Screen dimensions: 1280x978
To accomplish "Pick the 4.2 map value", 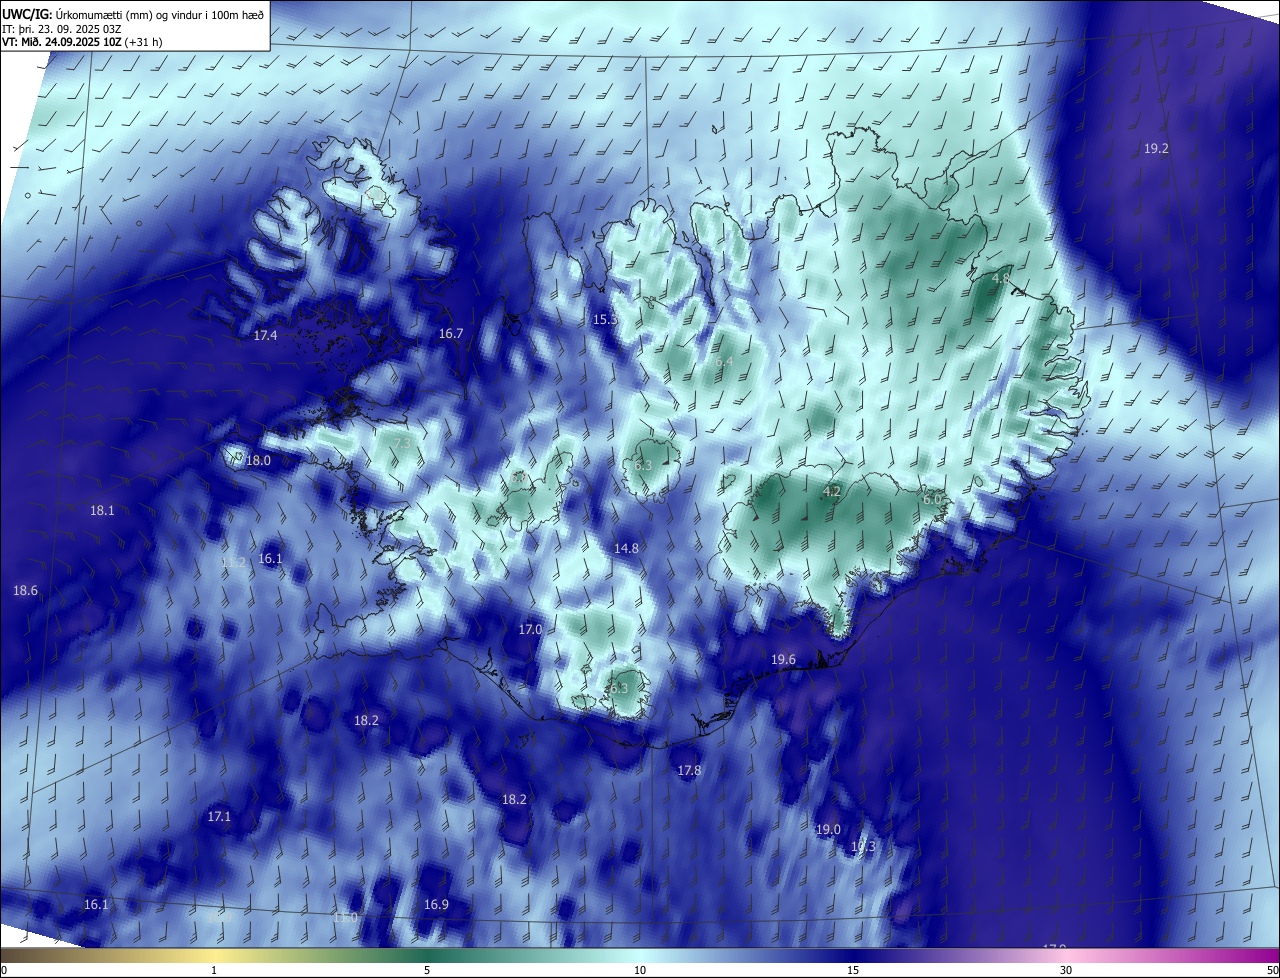I will (x=832, y=491).
